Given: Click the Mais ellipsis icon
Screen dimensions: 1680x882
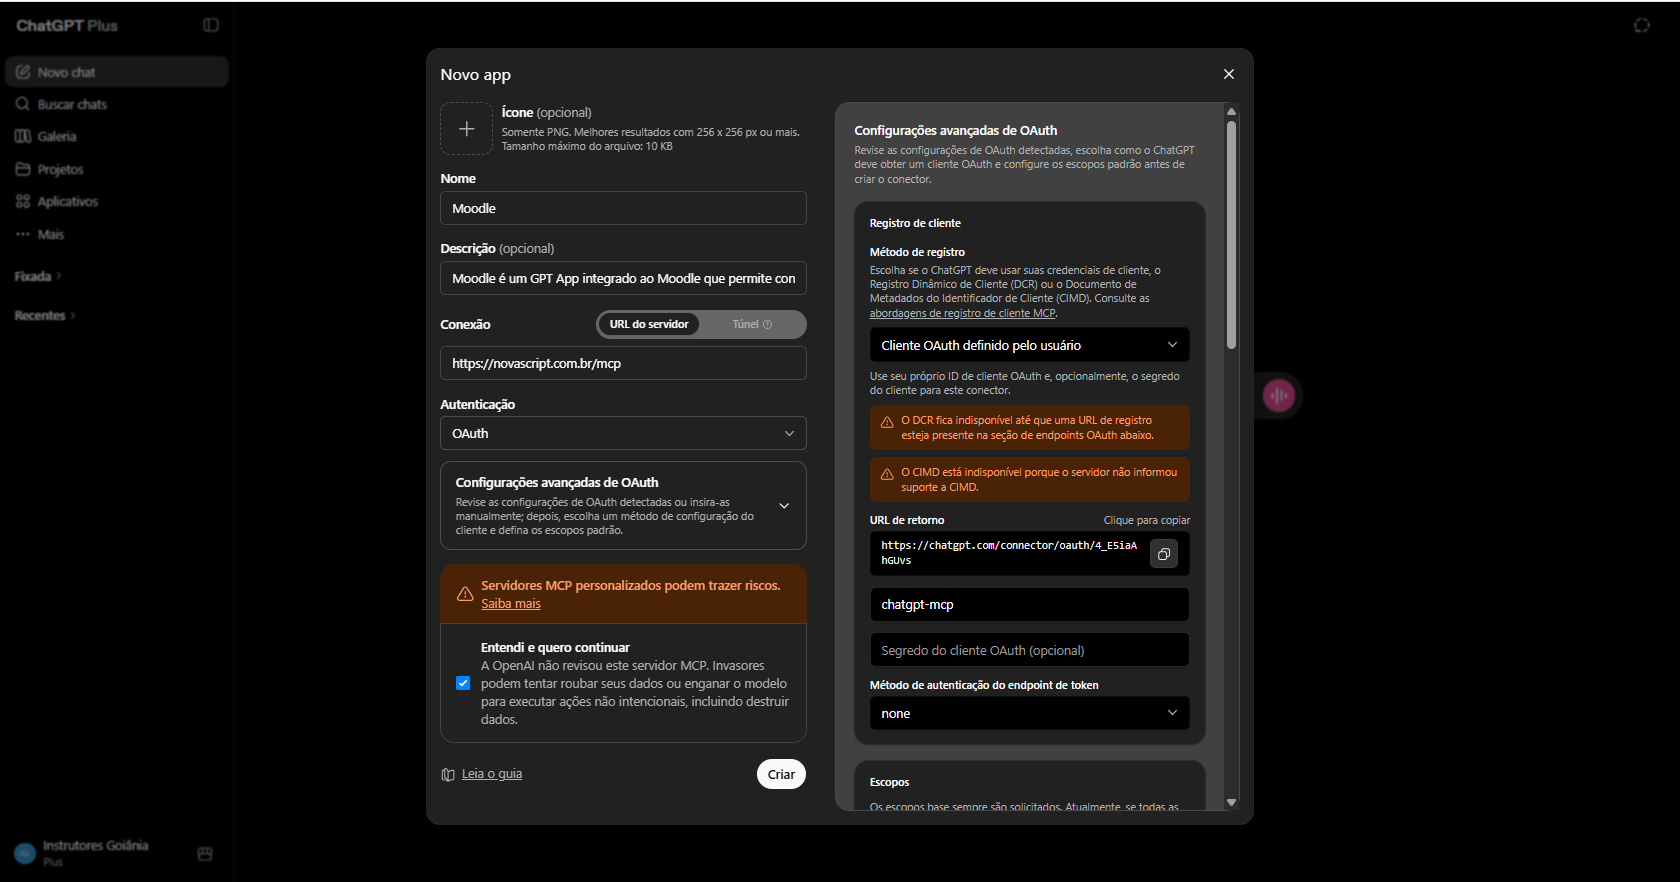Looking at the screenshot, I should click(x=23, y=234).
